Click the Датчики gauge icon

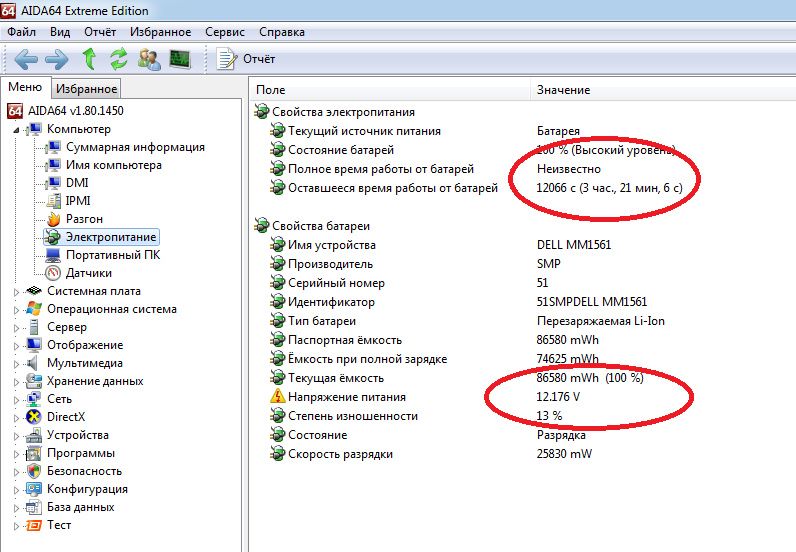pyautogui.click(x=53, y=273)
